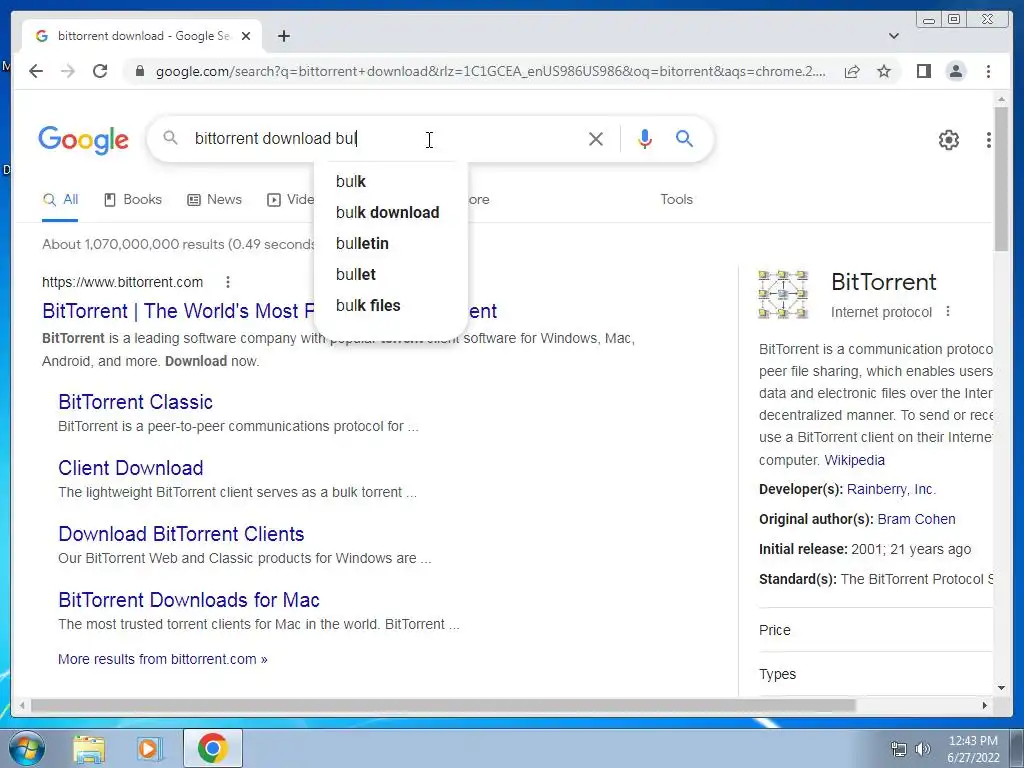Open Rainberry, Inc. developer link
Viewport: 1024px width, 768px height.
tap(891, 489)
